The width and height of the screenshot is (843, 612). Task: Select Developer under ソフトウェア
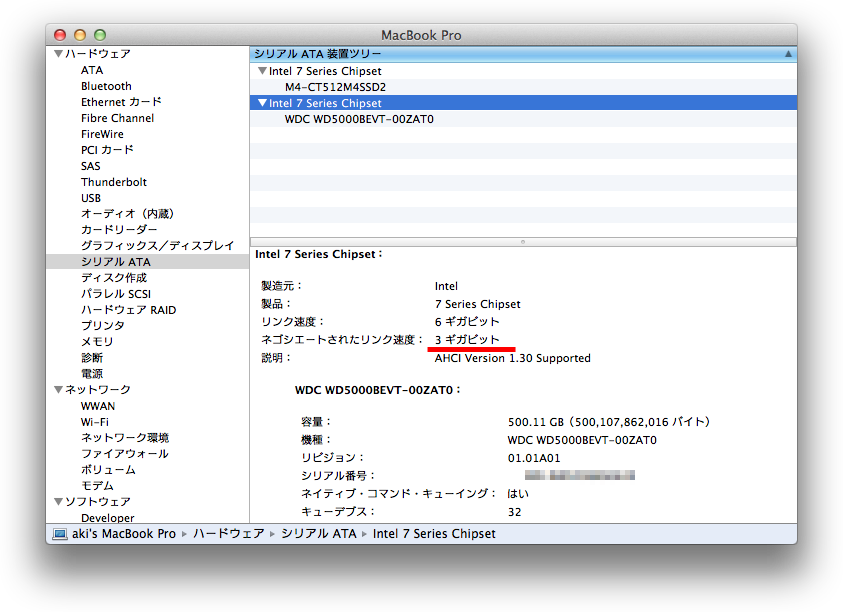click(108, 517)
